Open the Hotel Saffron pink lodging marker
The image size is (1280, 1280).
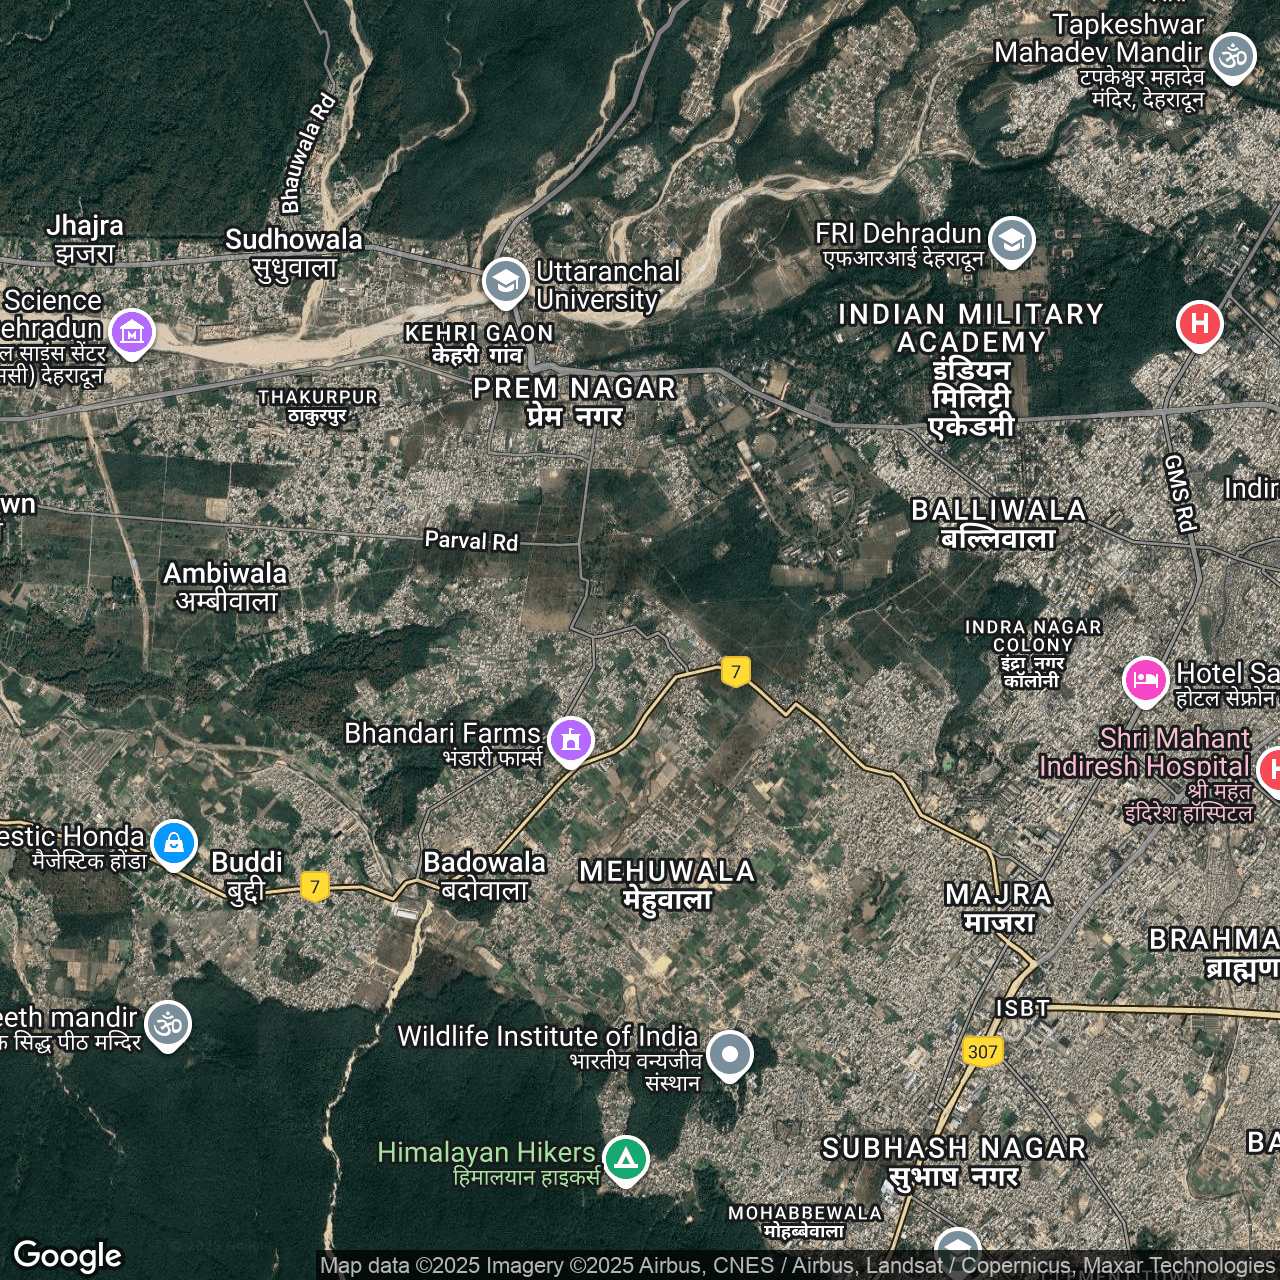tap(1145, 680)
